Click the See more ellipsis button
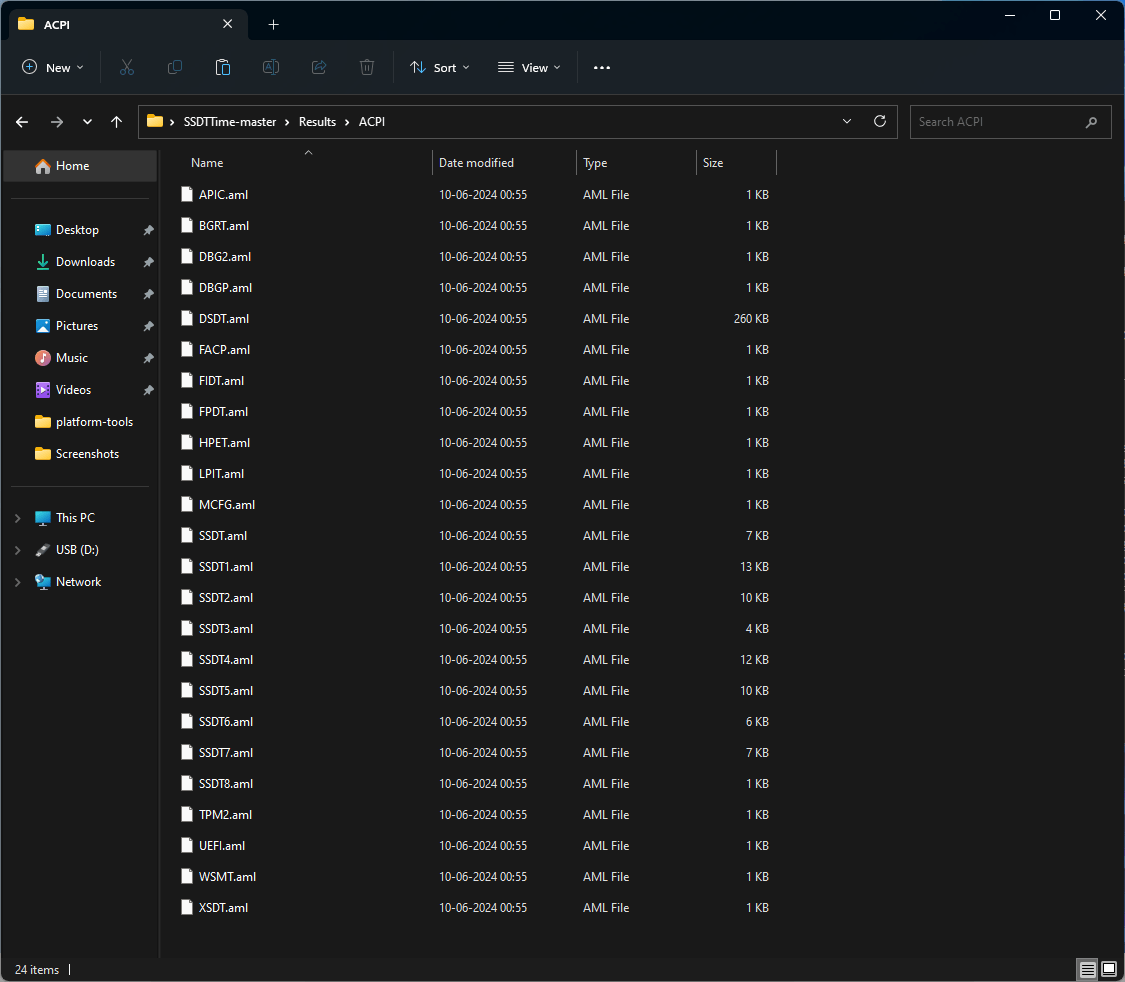The height and width of the screenshot is (982, 1125). (x=601, y=67)
